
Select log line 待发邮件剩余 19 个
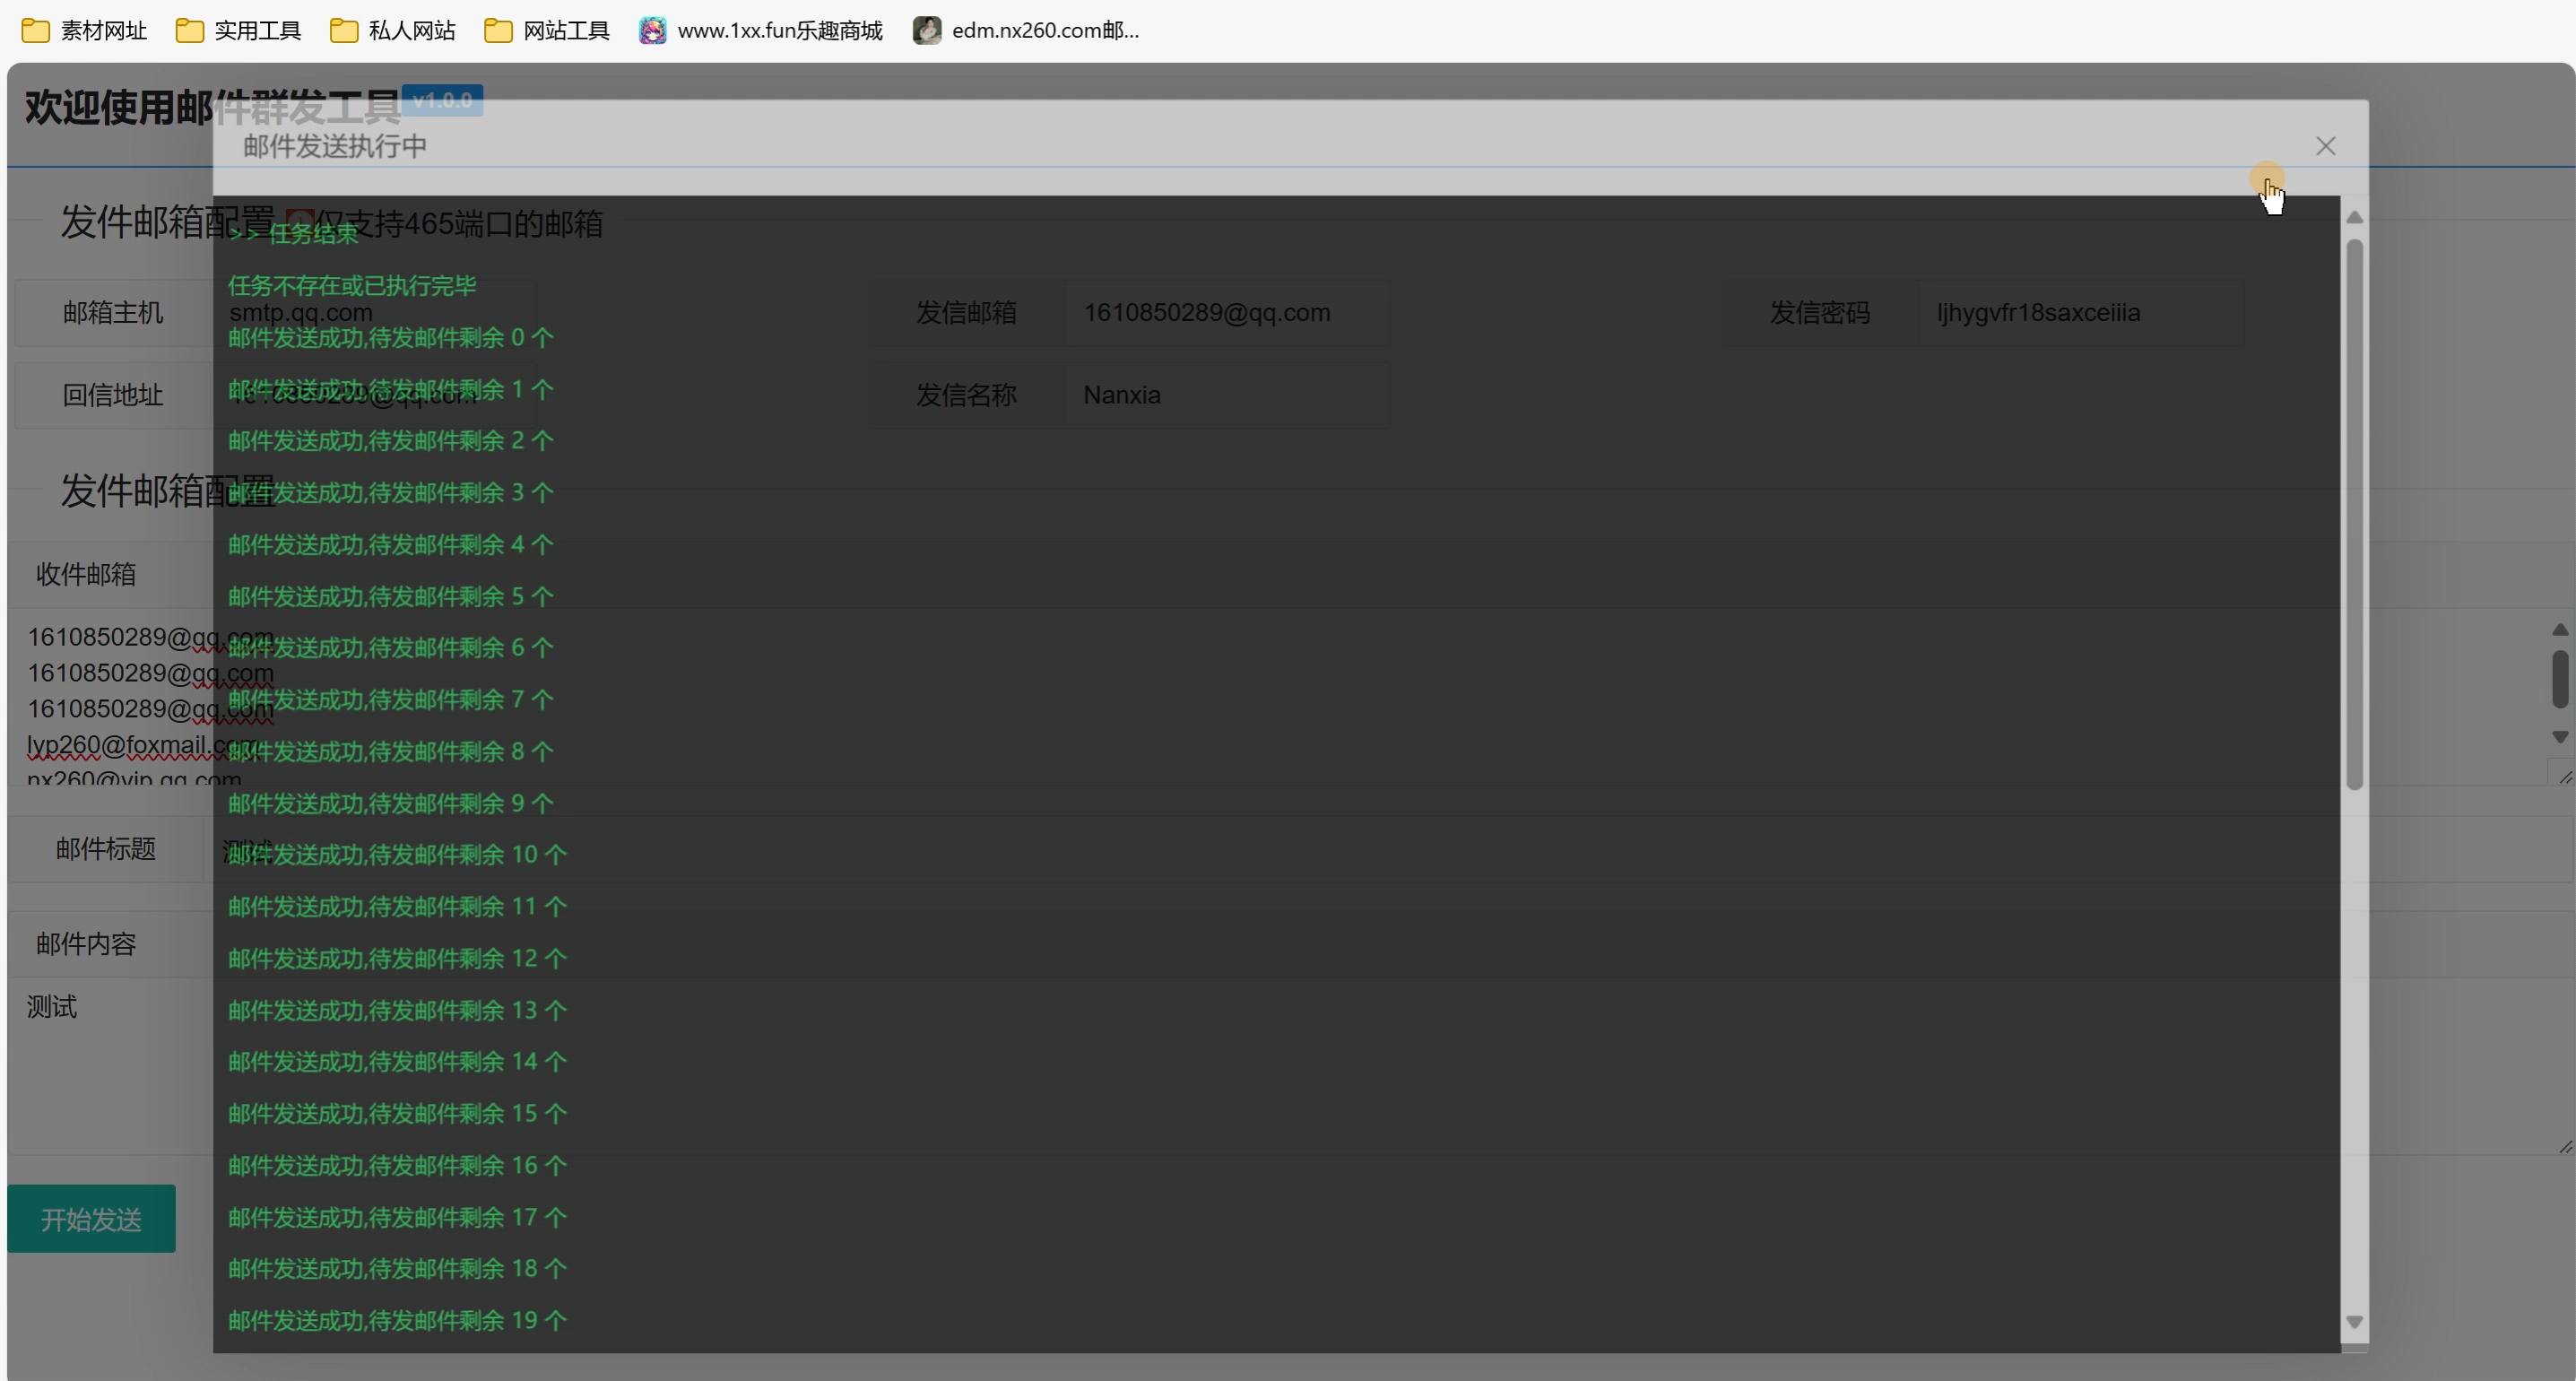(397, 1321)
